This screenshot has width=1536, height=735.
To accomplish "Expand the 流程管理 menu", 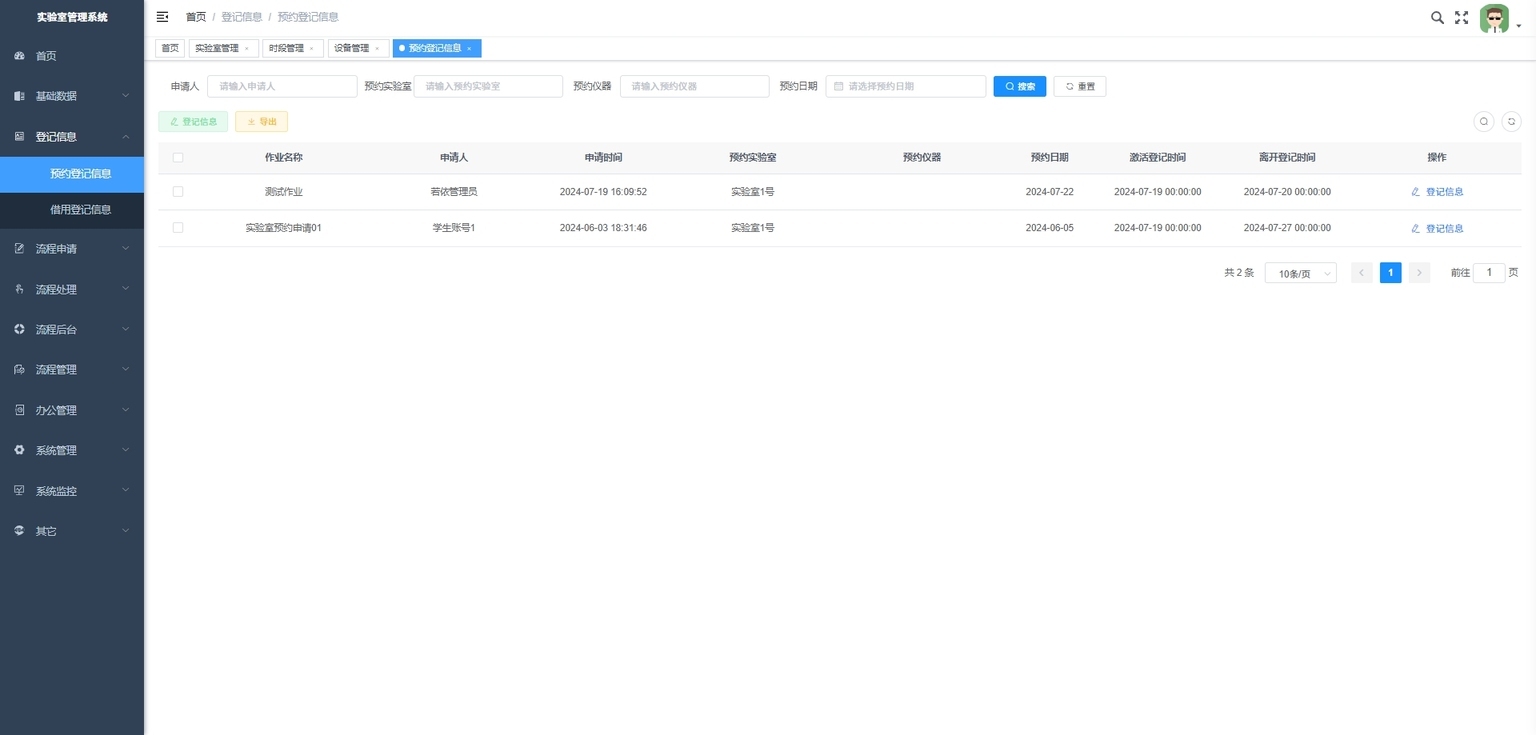I will point(72,370).
